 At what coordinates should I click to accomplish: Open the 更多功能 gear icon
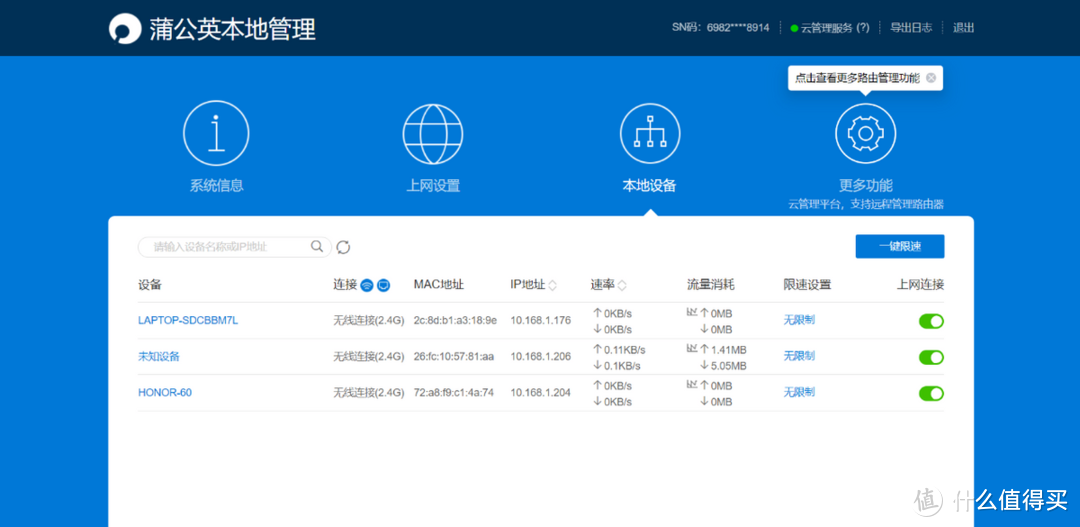coord(866,134)
